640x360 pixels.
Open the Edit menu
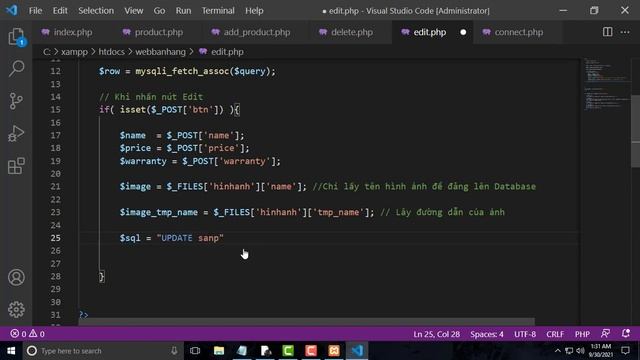[x=60, y=11]
